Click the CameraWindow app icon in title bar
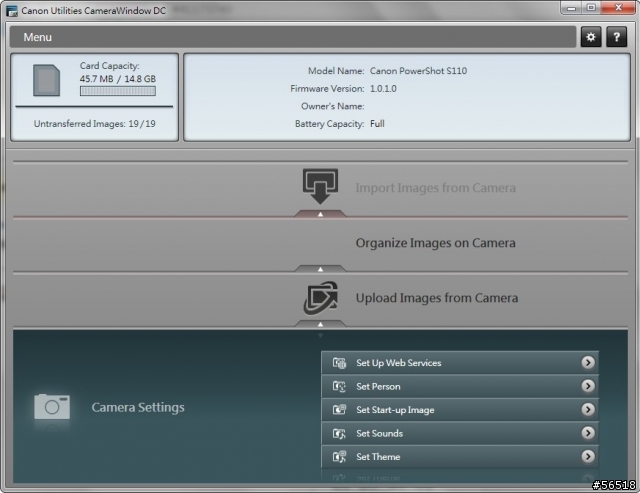Image resolution: width=640 pixels, height=493 pixels. click(x=12, y=11)
